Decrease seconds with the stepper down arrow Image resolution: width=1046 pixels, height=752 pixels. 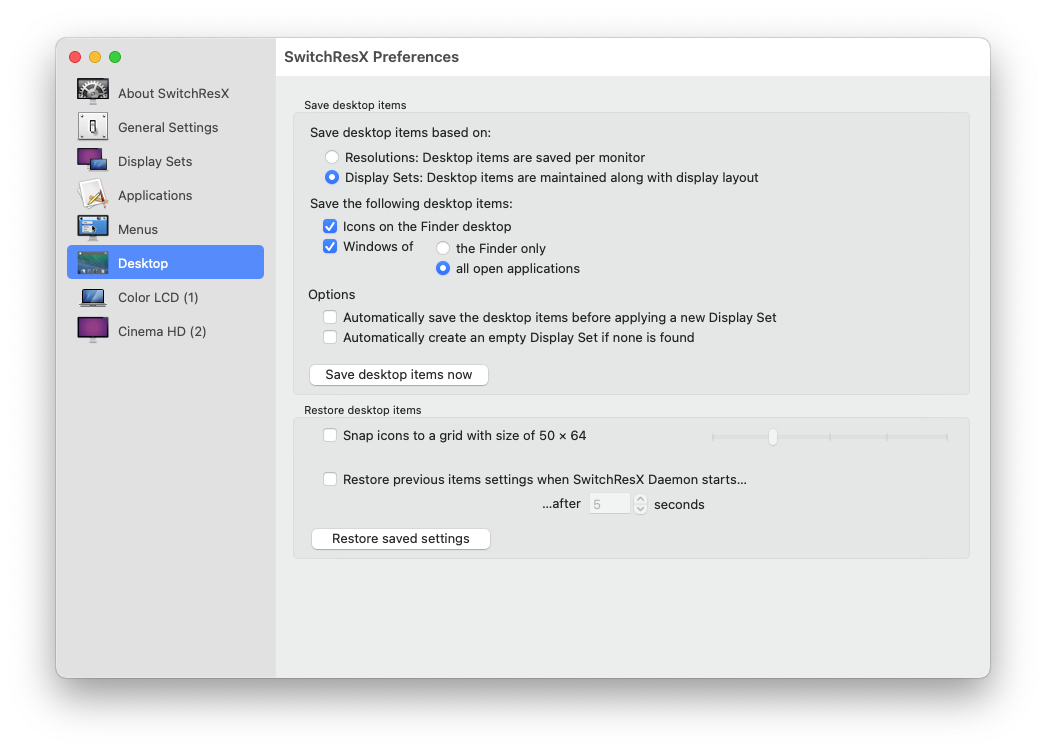640,509
